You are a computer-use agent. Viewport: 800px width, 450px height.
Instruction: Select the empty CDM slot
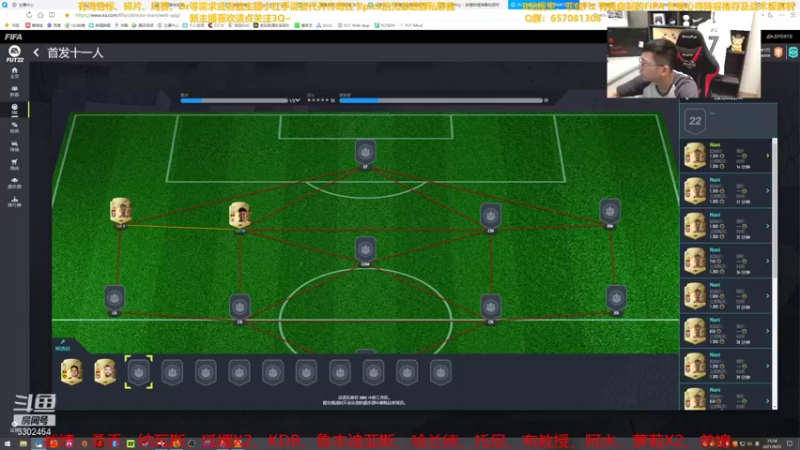coord(365,249)
